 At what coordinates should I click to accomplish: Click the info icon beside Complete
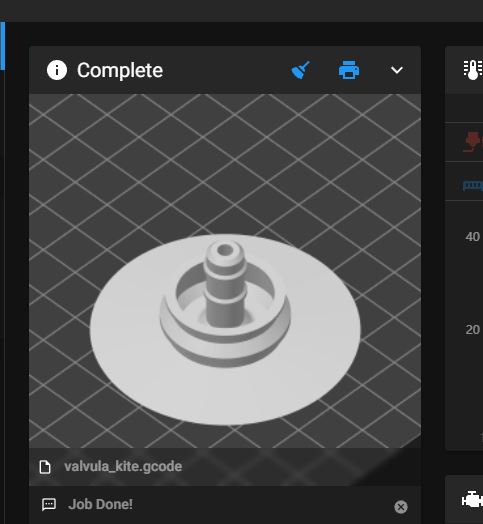tap(57, 70)
